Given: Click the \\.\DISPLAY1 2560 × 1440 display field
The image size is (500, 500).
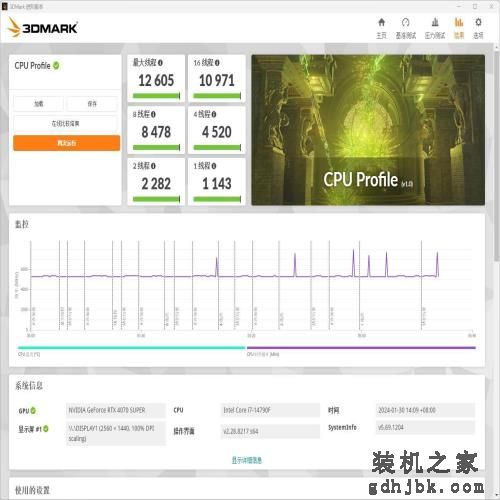Looking at the screenshot, I should coord(116,433).
